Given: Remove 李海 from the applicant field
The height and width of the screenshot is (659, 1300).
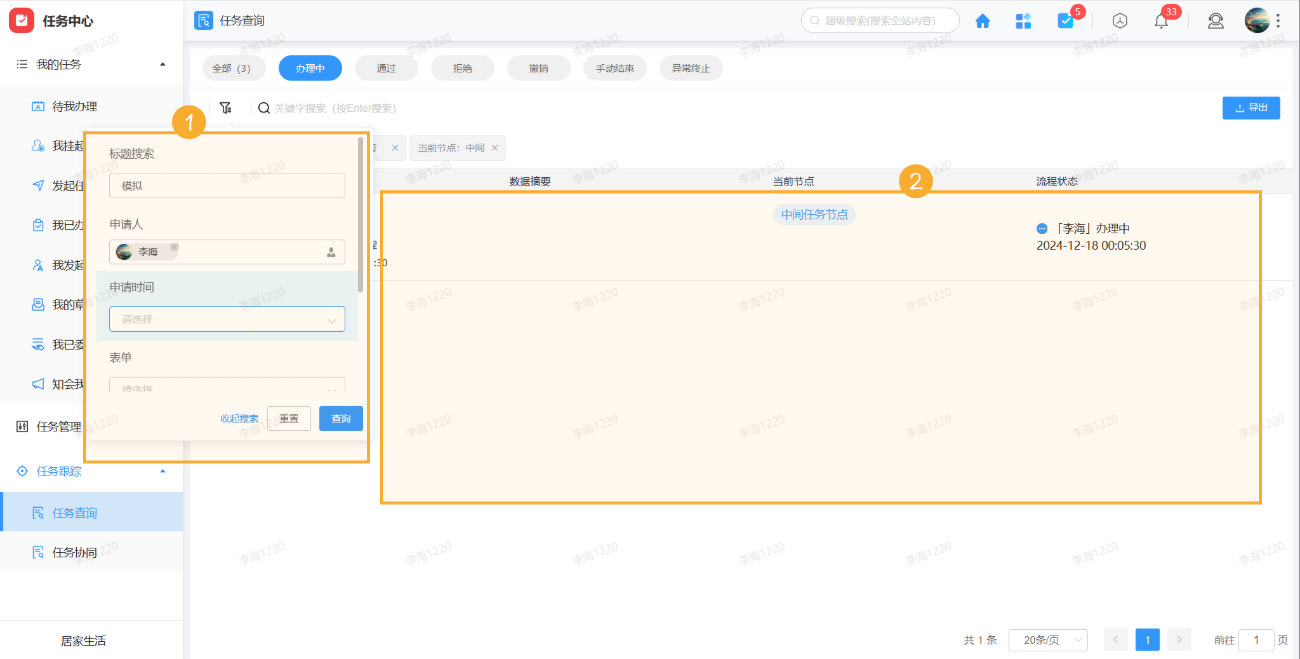Looking at the screenshot, I should (174, 247).
